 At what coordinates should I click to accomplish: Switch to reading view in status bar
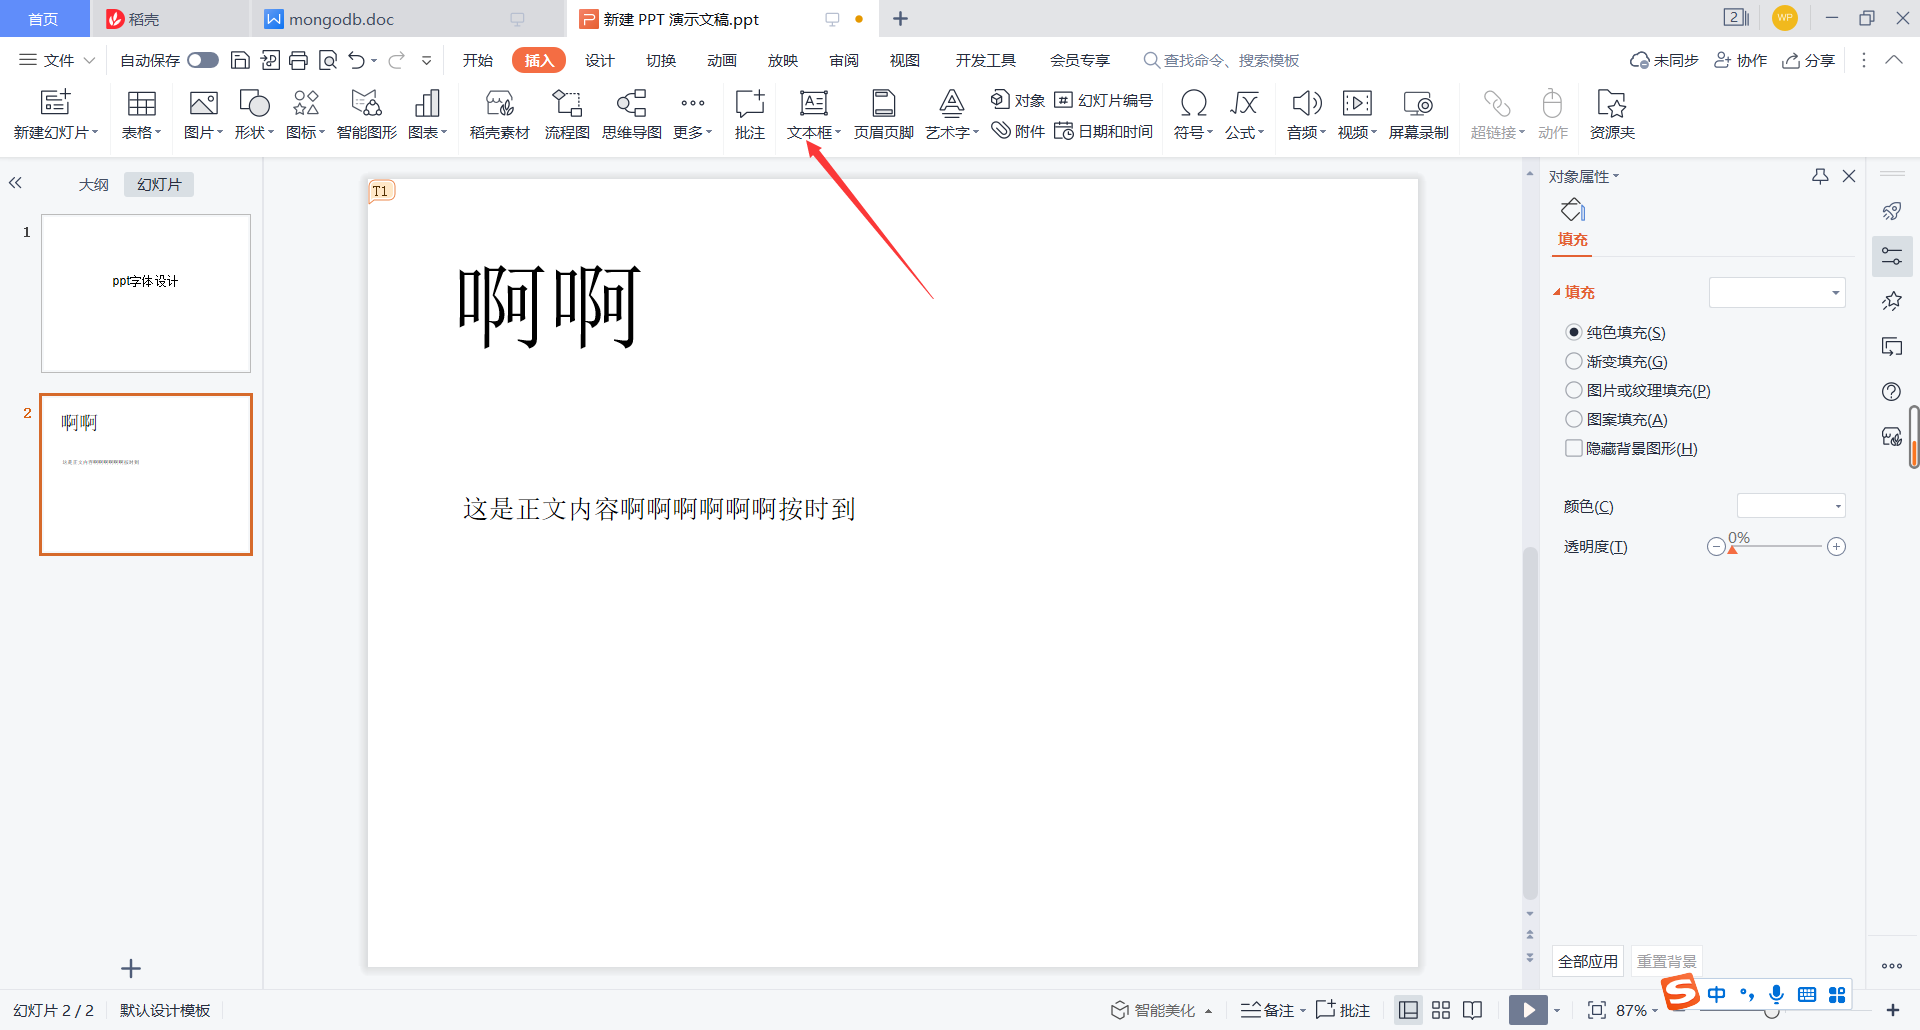[x=1473, y=1010]
